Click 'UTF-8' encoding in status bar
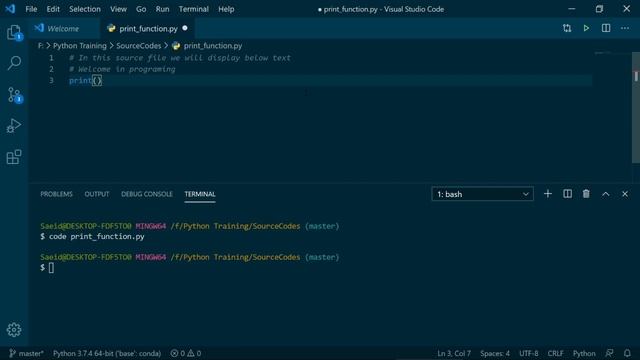 pos(529,353)
